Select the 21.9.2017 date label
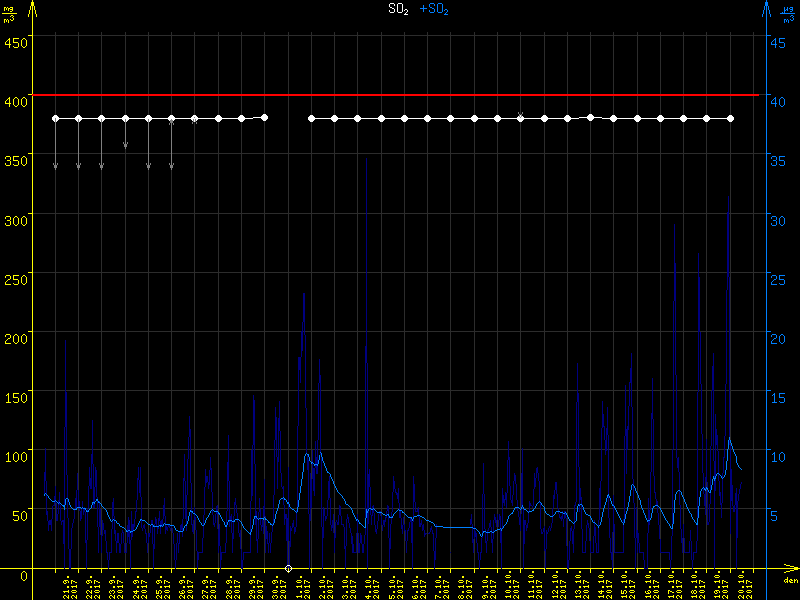The height and width of the screenshot is (600, 800). (x=67, y=586)
